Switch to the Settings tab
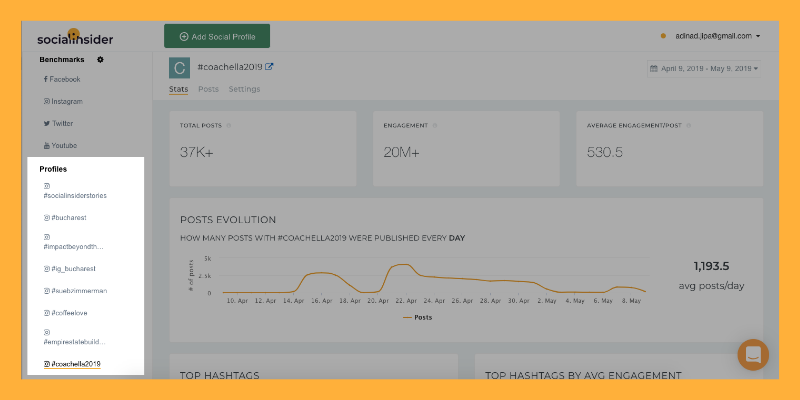The height and width of the screenshot is (400, 800). pos(244,89)
